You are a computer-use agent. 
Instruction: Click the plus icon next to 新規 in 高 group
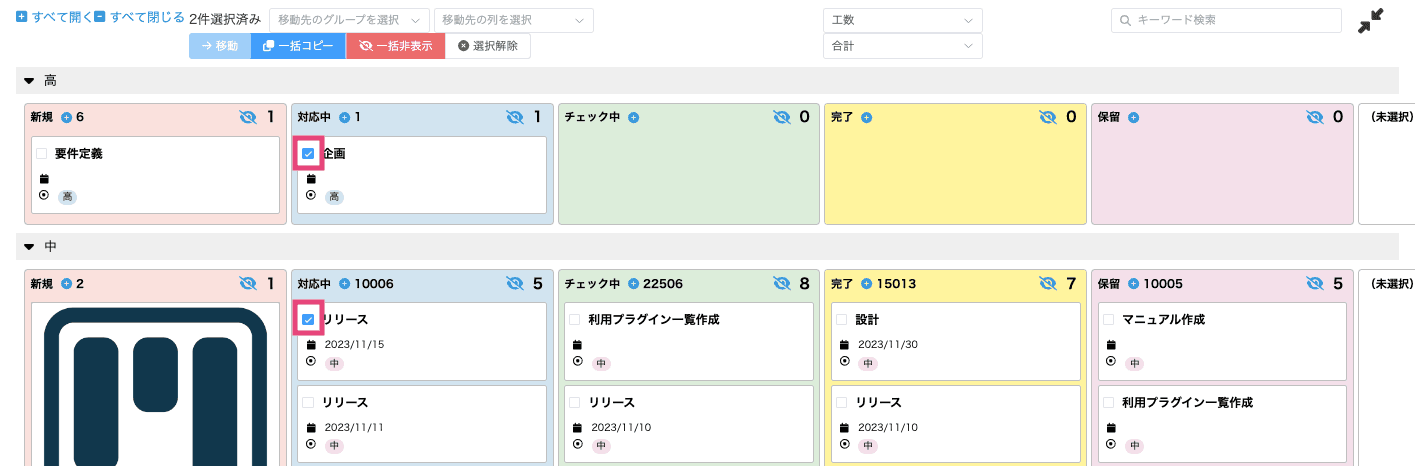click(x=66, y=117)
